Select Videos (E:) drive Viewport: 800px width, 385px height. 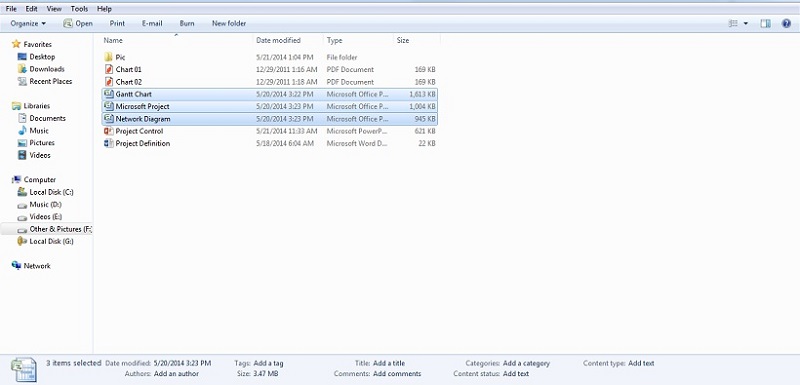point(45,217)
